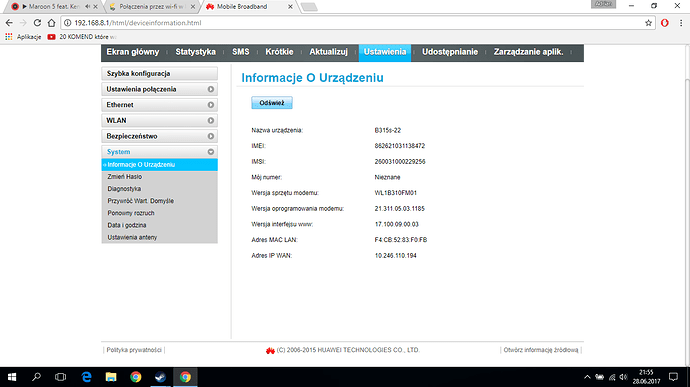Switch to the Maroon 5 tab
690x387 pixels.
tap(53, 7)
